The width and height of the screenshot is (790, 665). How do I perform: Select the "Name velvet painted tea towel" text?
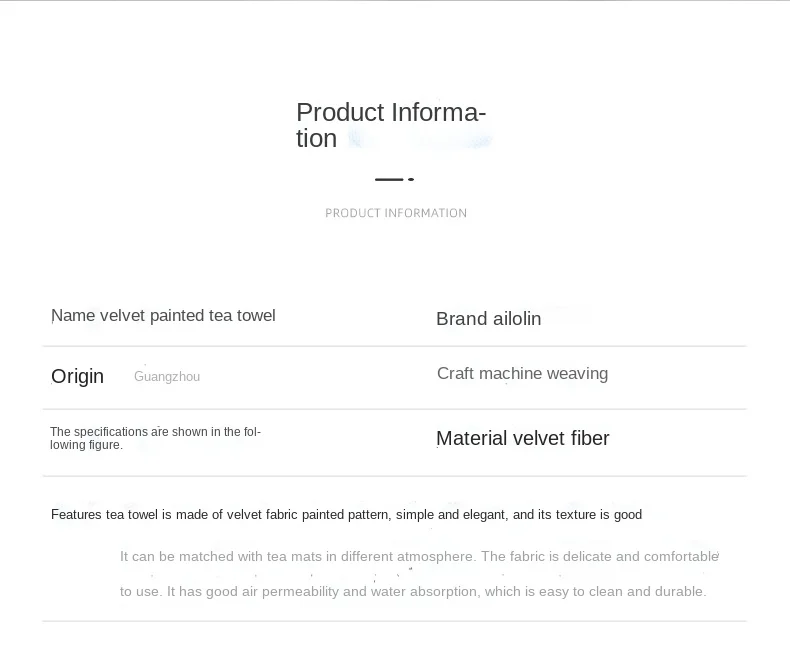tap(163, 316)
